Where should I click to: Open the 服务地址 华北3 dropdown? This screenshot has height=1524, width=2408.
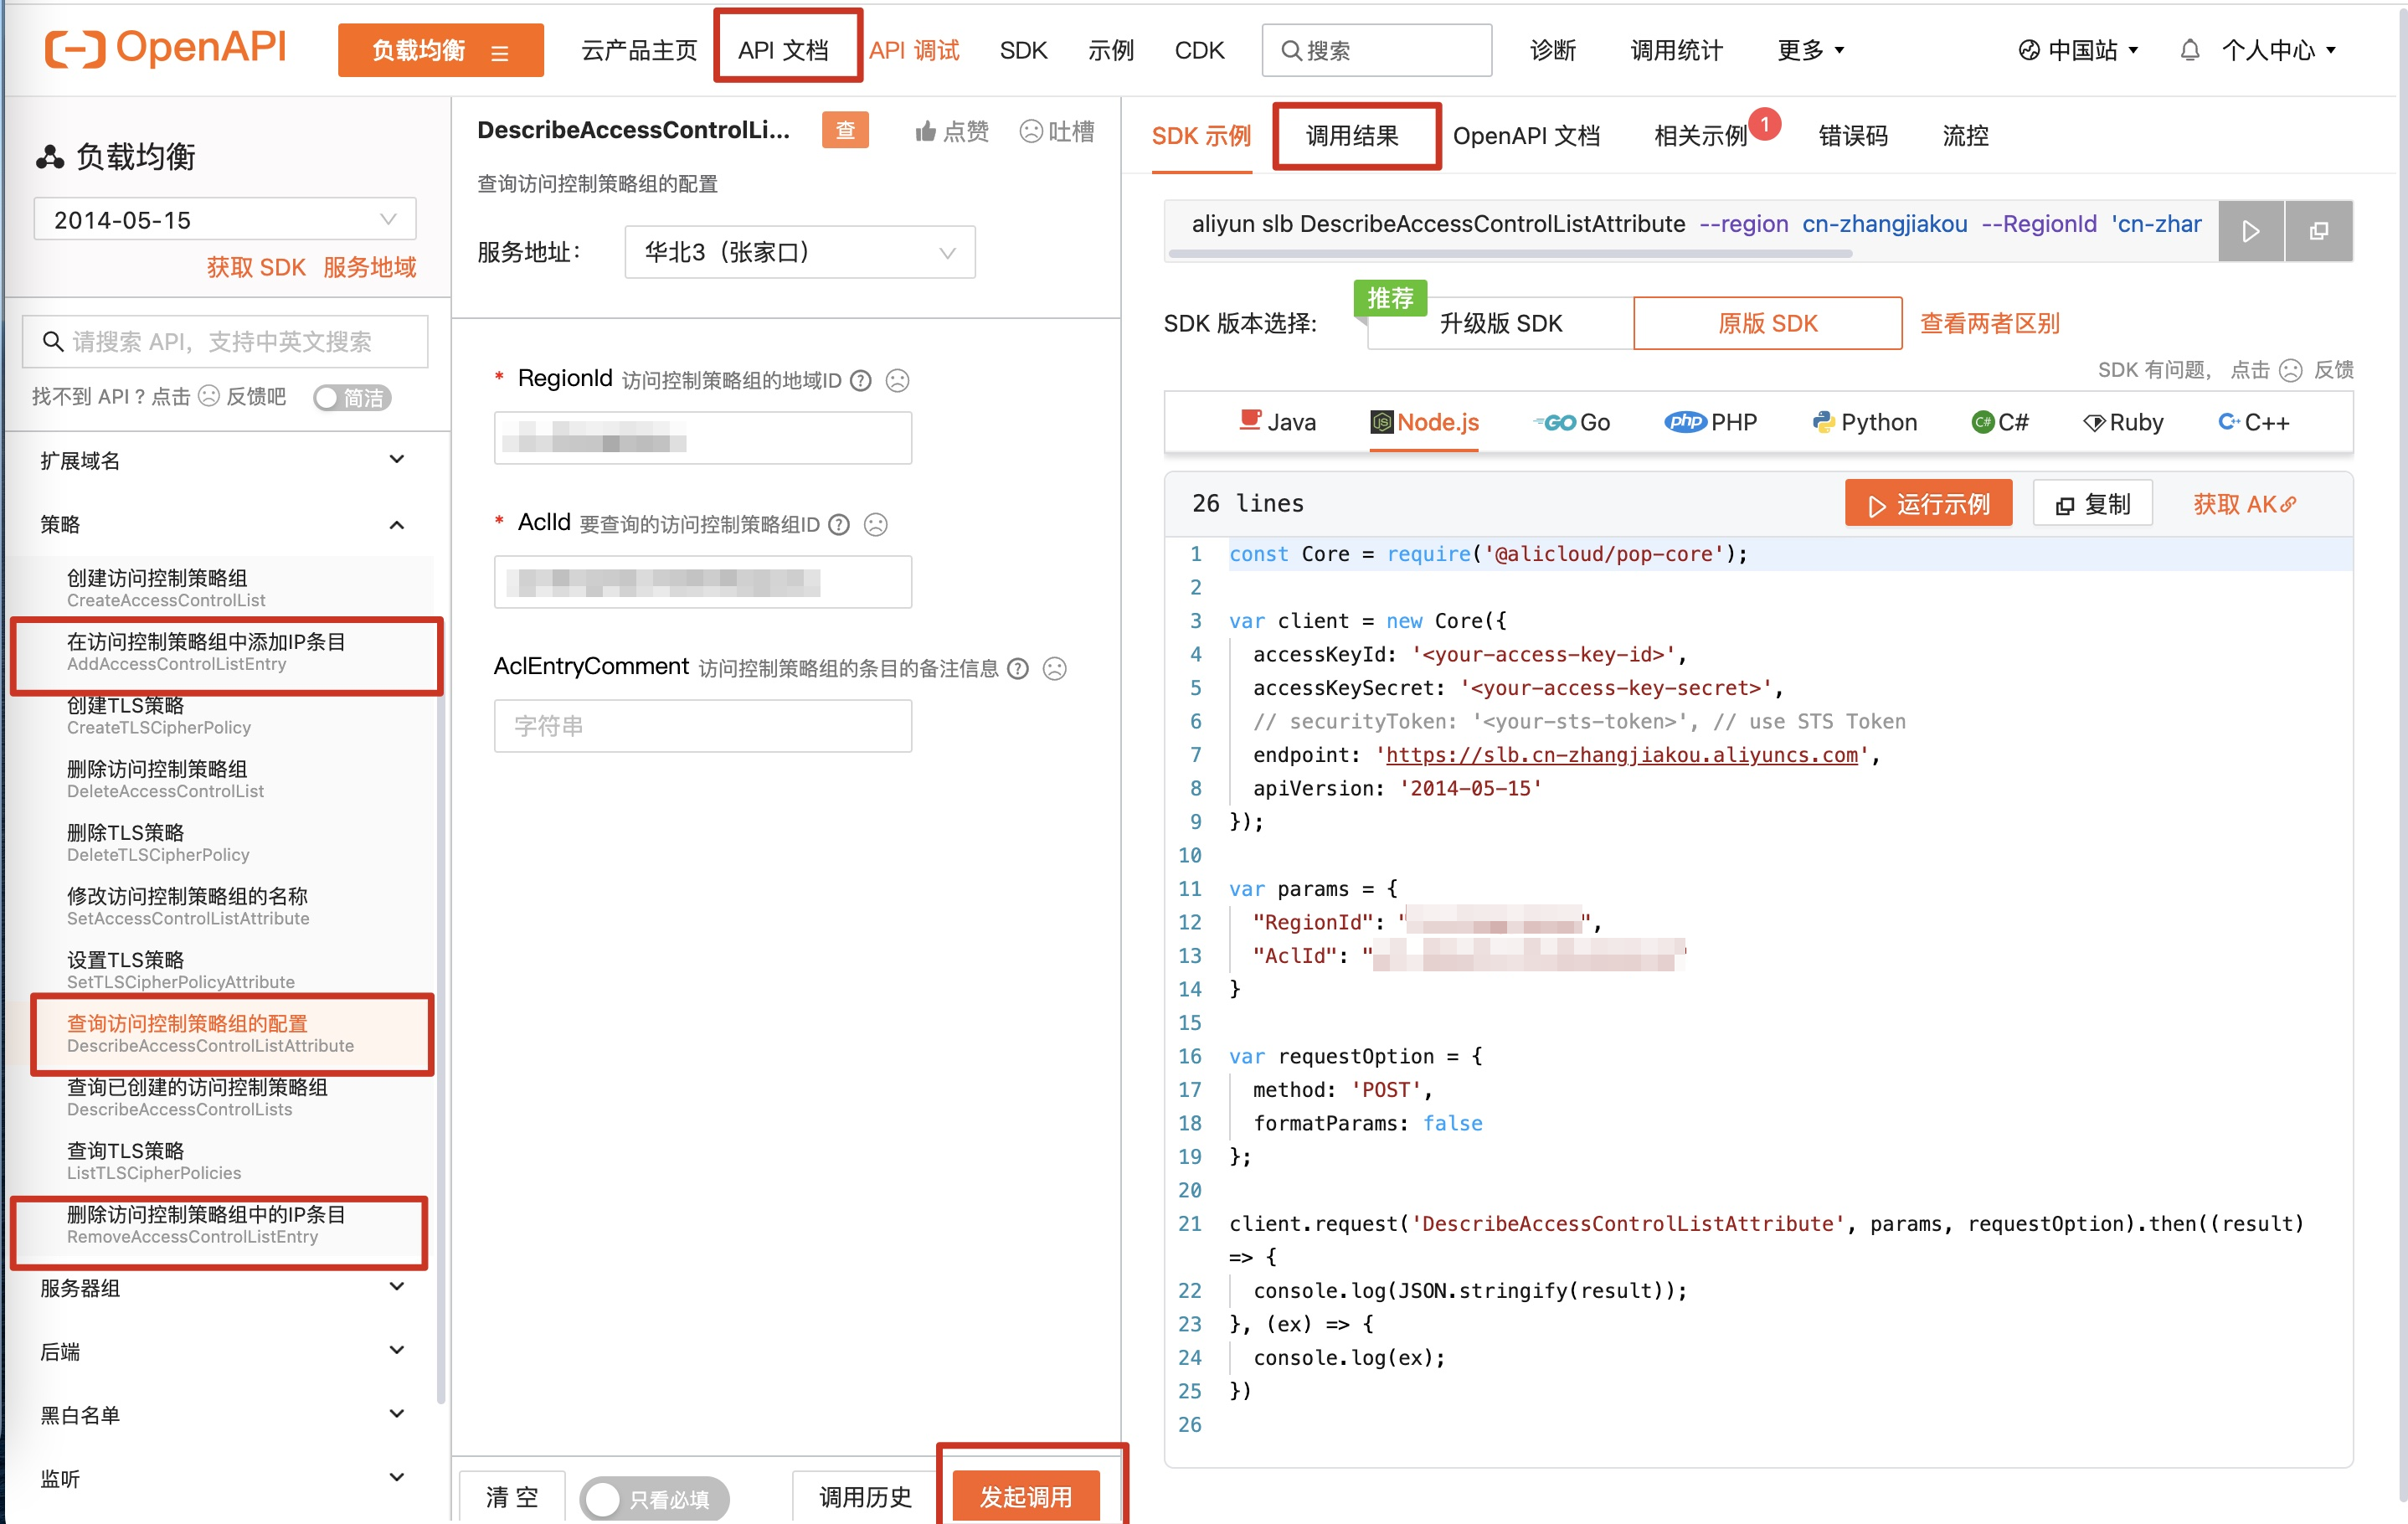coord(799,252)
